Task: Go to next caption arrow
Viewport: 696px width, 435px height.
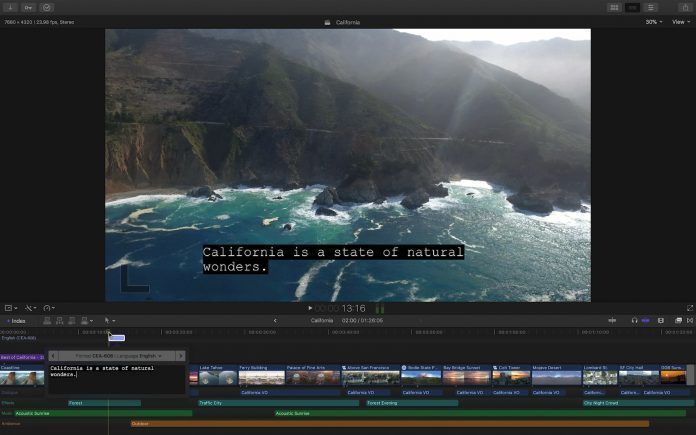Action: (180, 356)
